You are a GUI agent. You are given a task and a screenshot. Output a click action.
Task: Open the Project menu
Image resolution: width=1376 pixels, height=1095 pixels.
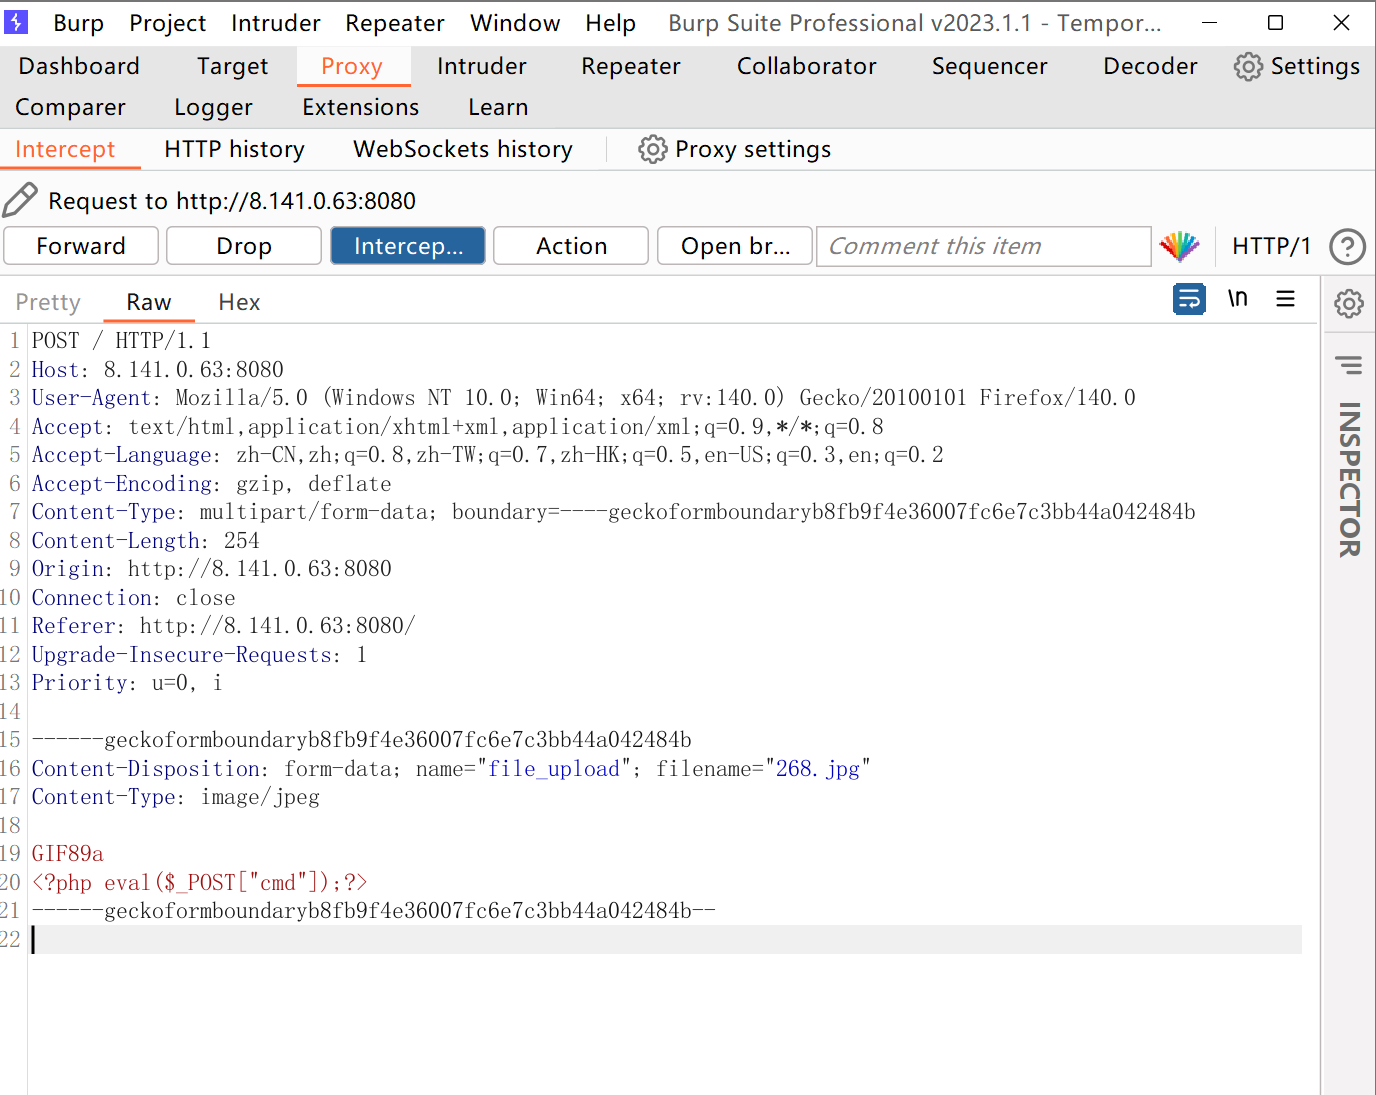coord(167,23)
